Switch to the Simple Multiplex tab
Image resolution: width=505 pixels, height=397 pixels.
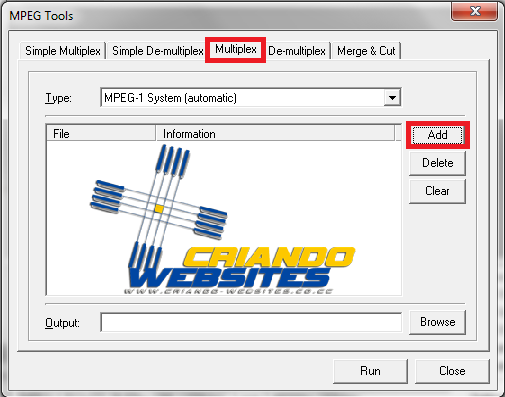point(63,51)
